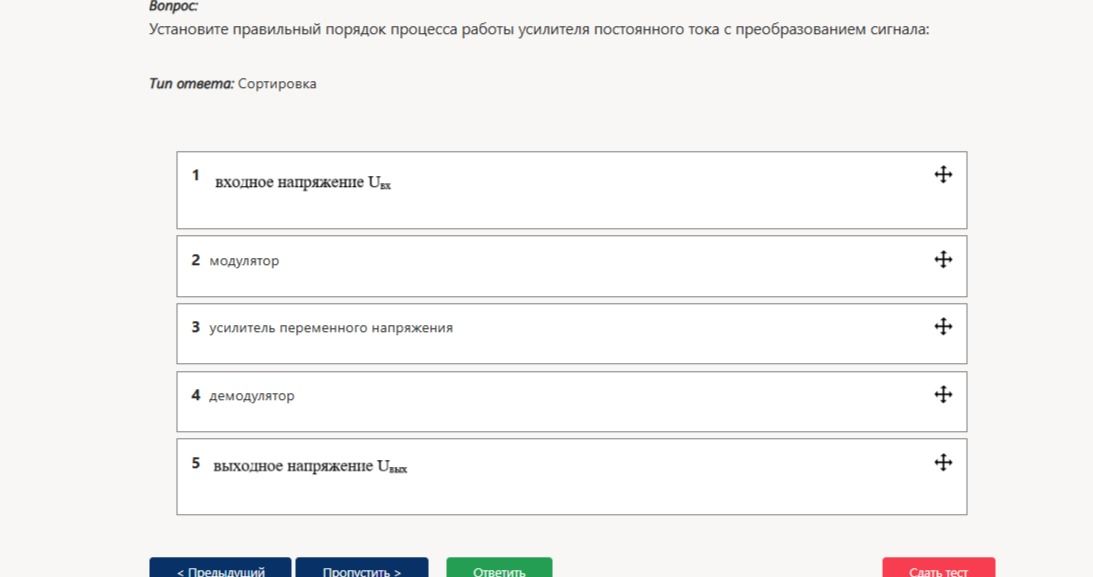
Task: Click the move icon for выходное напряжение row
Action: click(943, 462)
